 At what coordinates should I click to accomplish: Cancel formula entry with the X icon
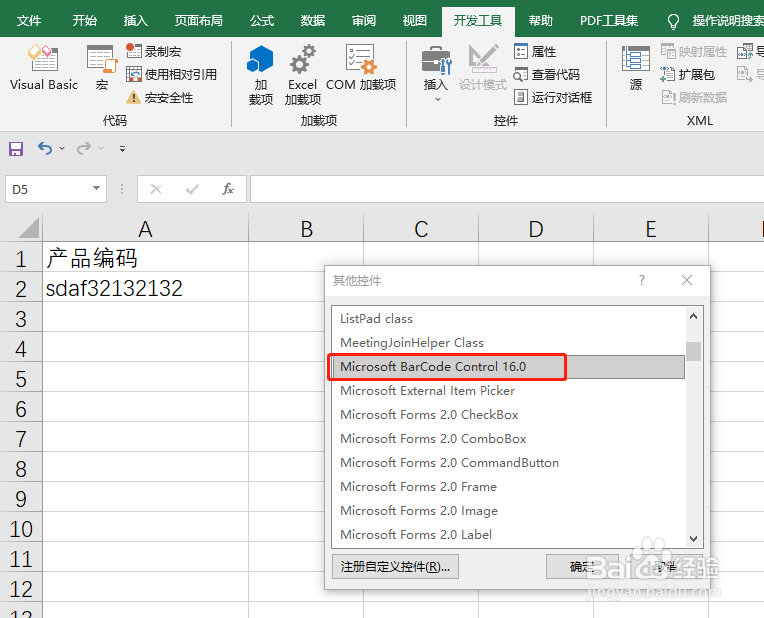coord(156,189)
